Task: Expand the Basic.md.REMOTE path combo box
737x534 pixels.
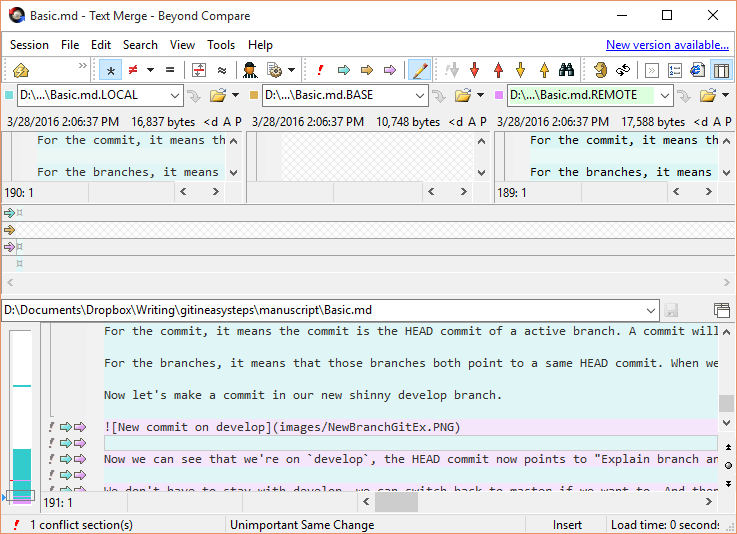Action: [x=665, y=95]
